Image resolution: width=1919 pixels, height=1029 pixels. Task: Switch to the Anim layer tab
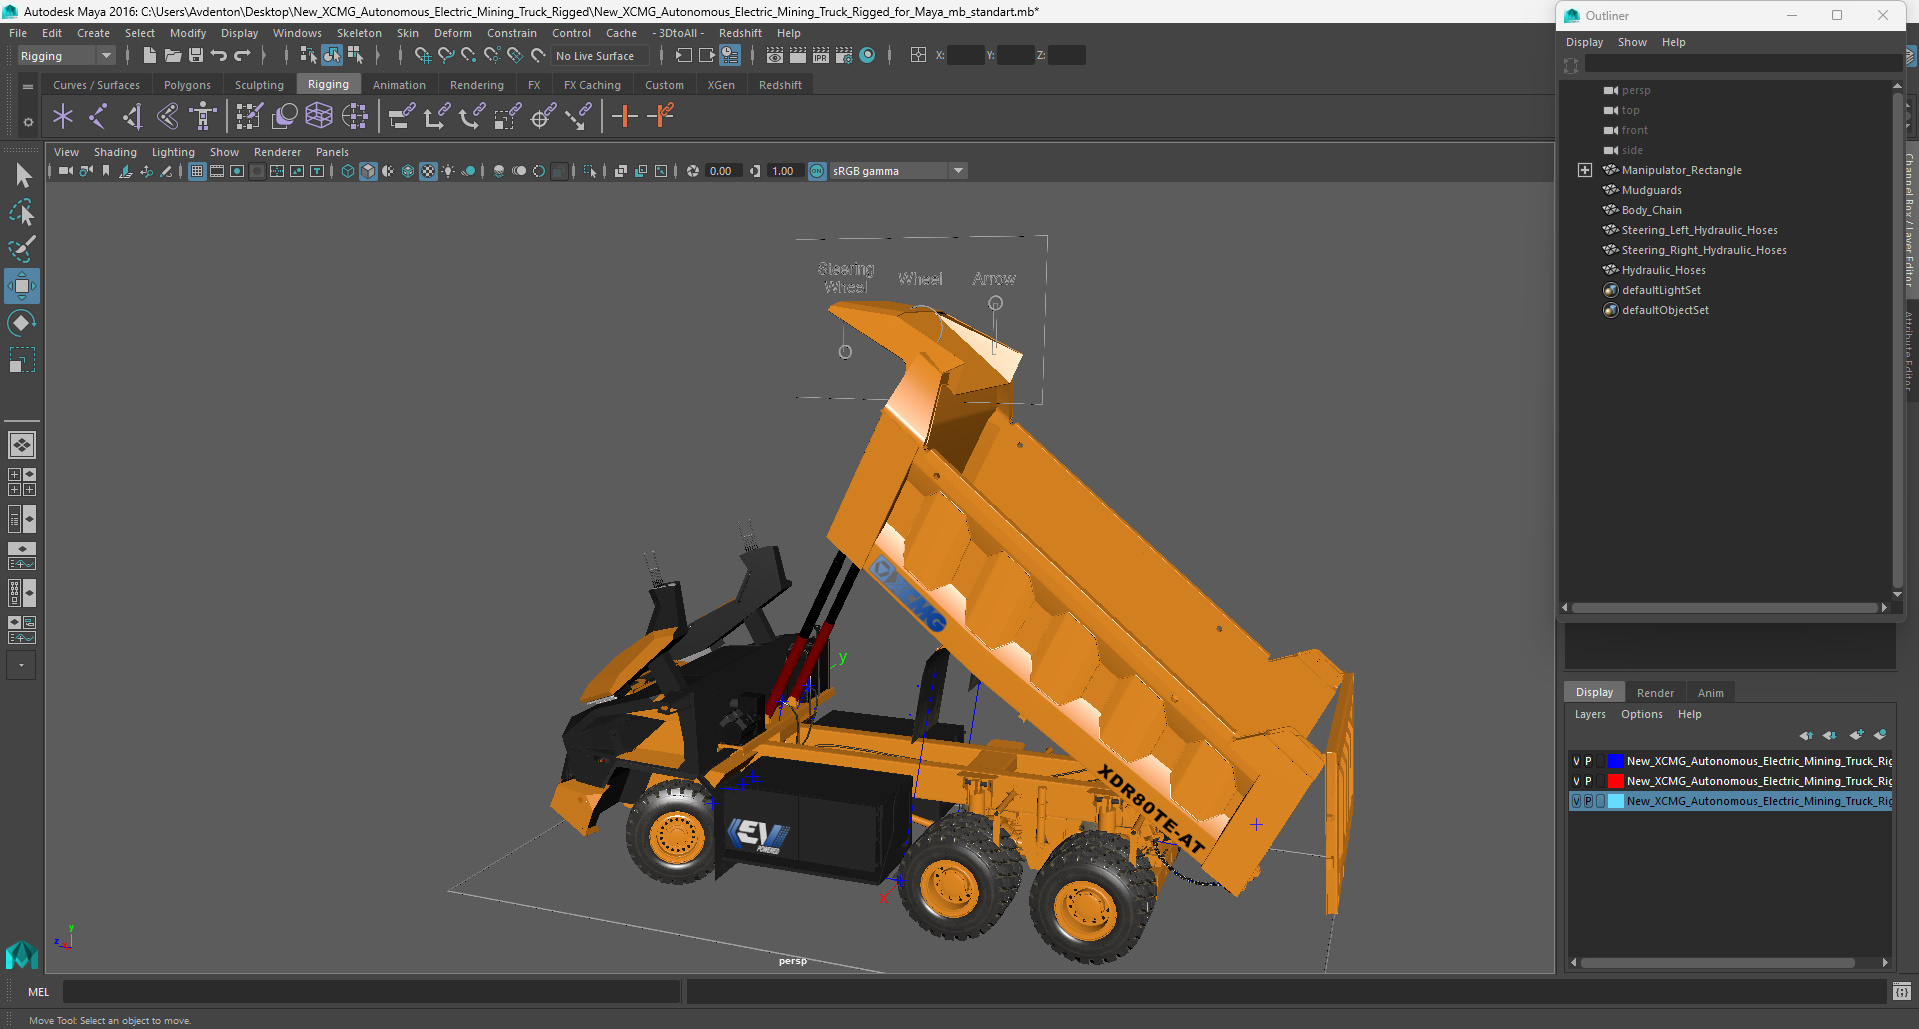coord(1710,693)
